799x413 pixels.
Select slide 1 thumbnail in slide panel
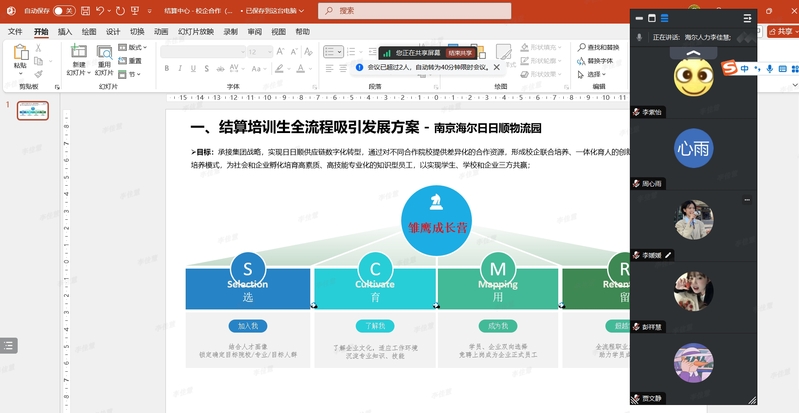pos(33,111)
